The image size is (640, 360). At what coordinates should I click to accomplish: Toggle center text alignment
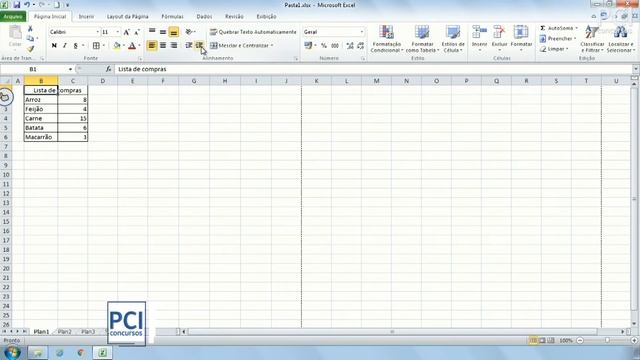163,45
